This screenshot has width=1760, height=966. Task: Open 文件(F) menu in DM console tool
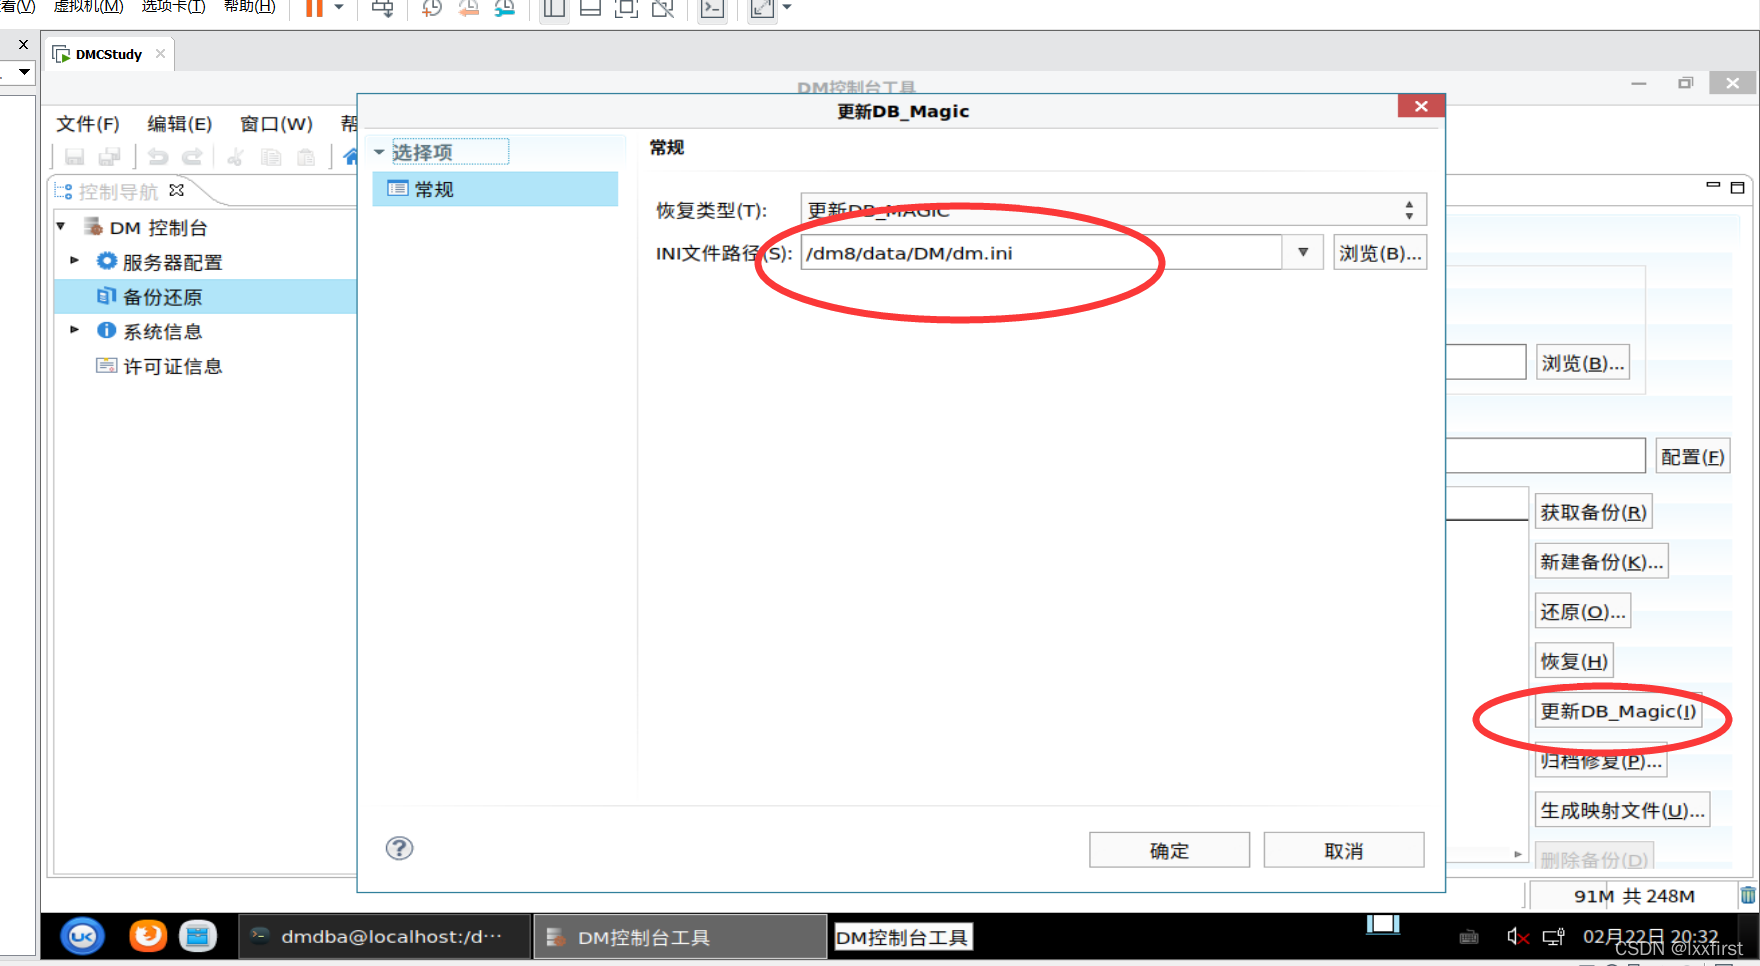[88, 124]
